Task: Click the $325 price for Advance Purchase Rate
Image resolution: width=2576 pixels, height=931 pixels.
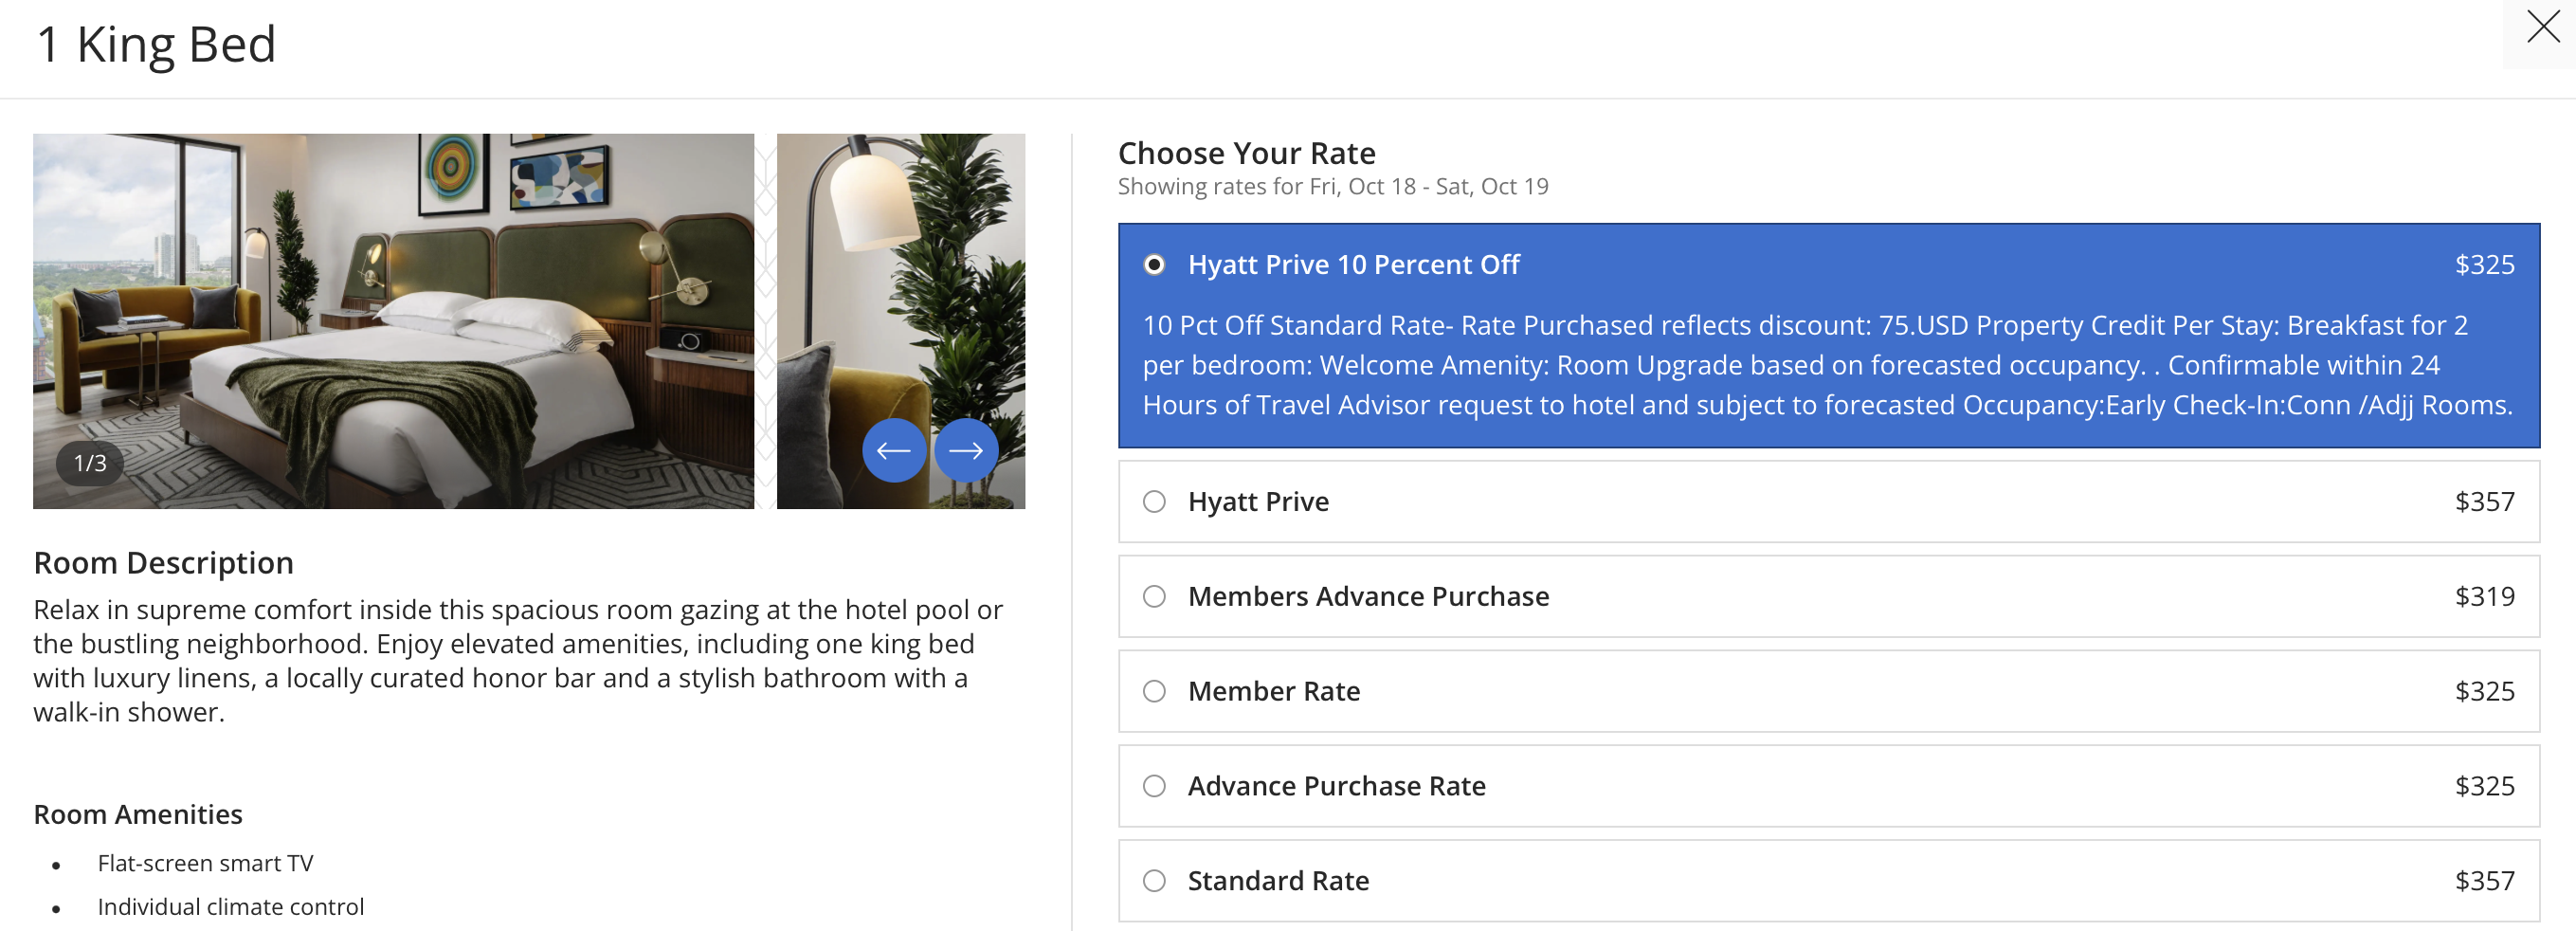Action: [2484, 786]
